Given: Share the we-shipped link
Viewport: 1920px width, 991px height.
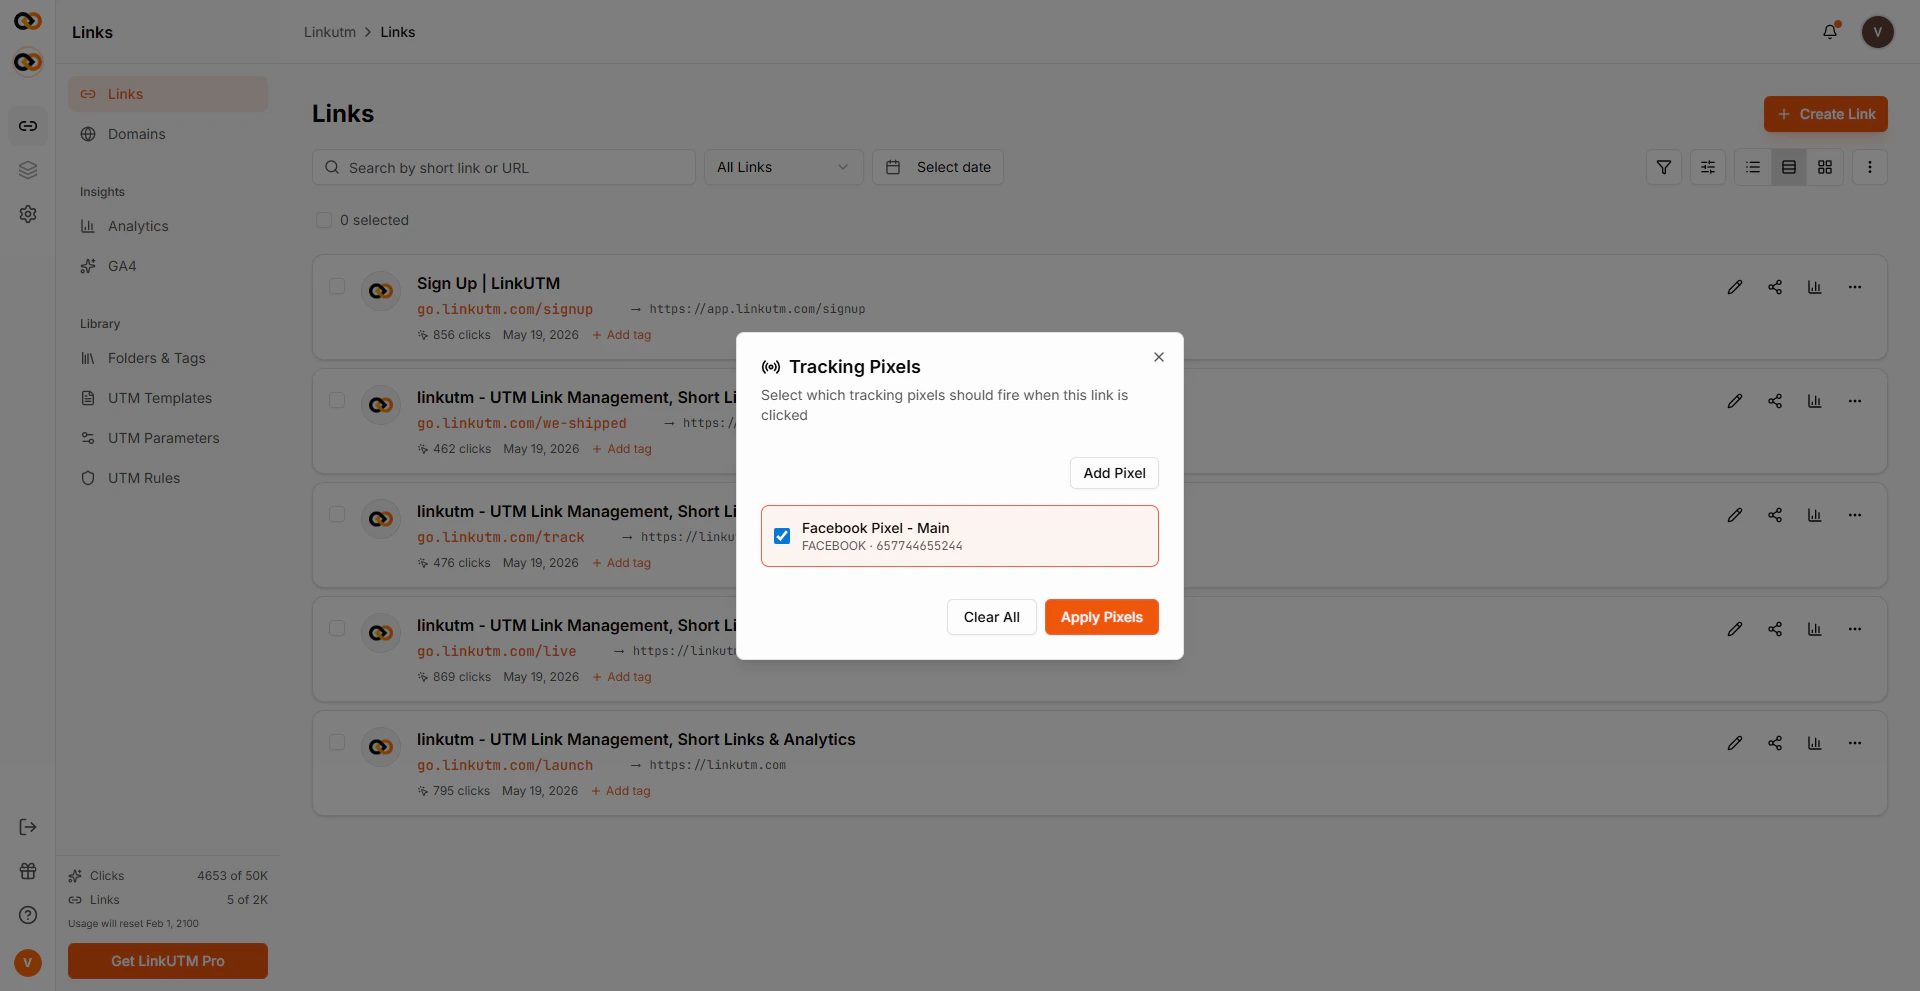Looking at the screenshot, I should [x=1775, y=401].
